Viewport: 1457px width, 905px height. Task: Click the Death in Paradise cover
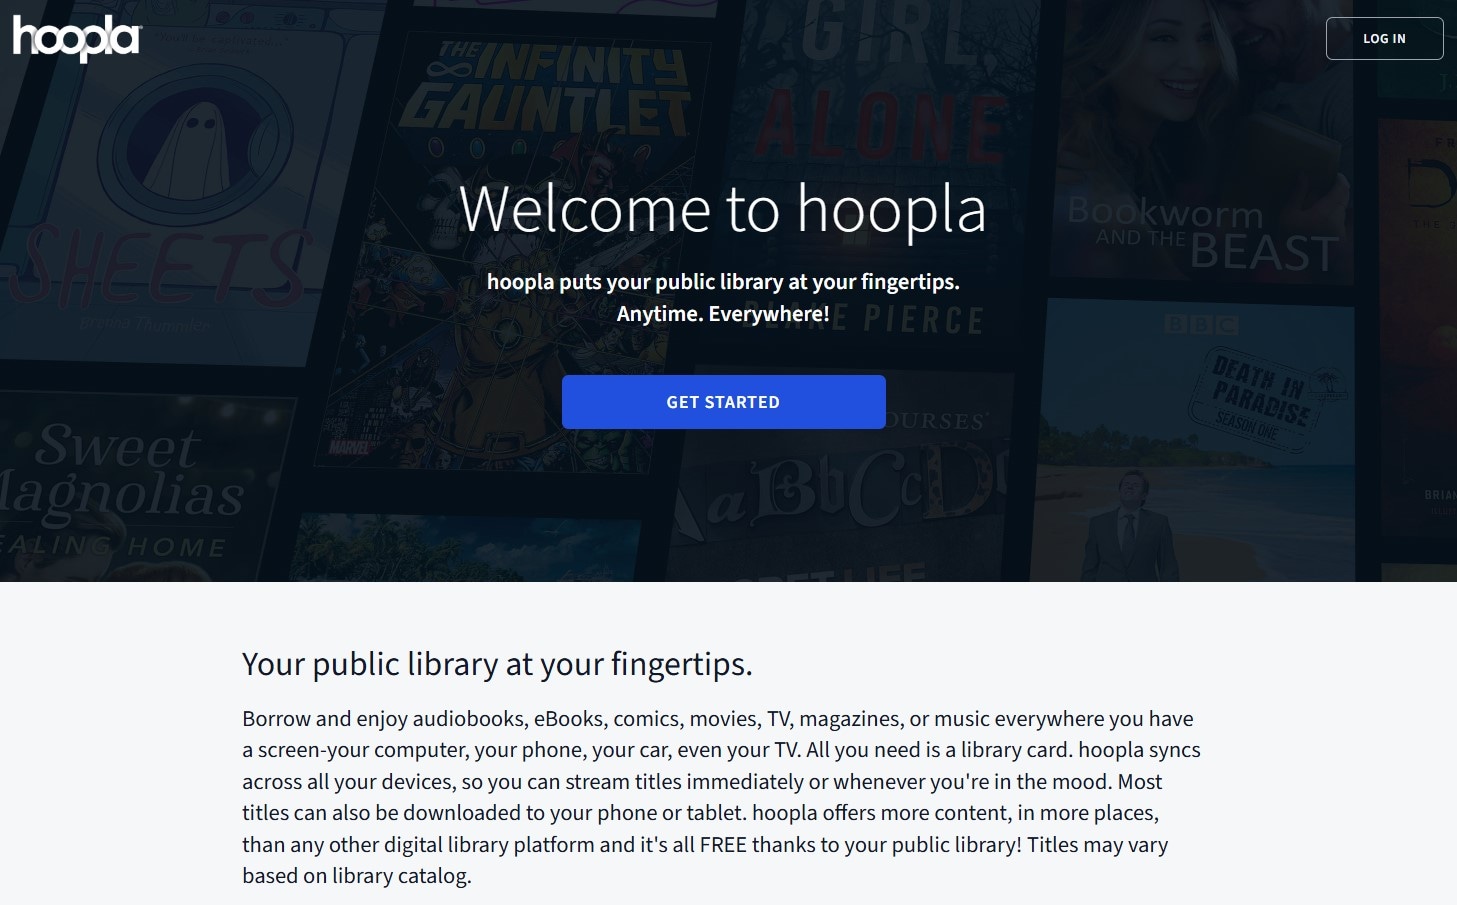(1195, 440)
